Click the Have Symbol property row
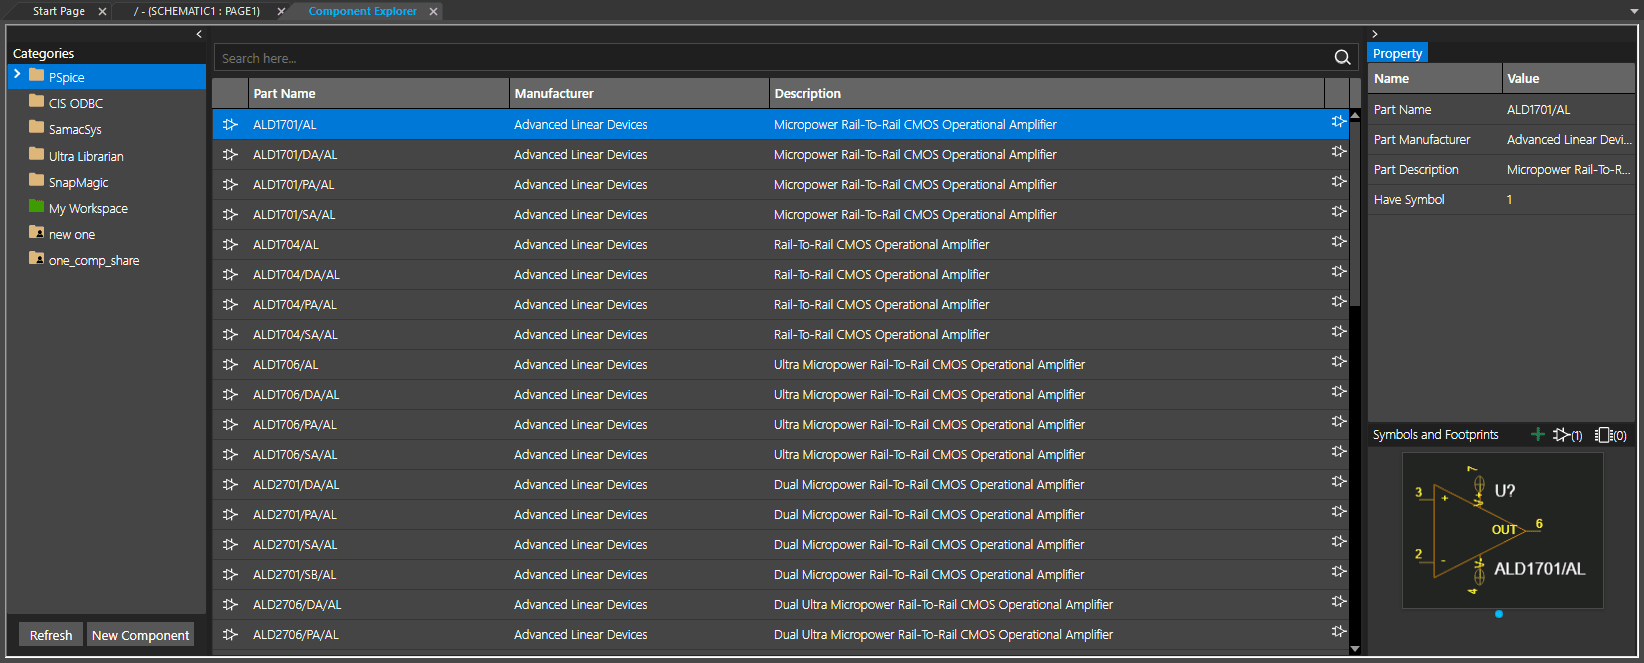The width and height of the screenshot is (1644, 663). 1501,199
